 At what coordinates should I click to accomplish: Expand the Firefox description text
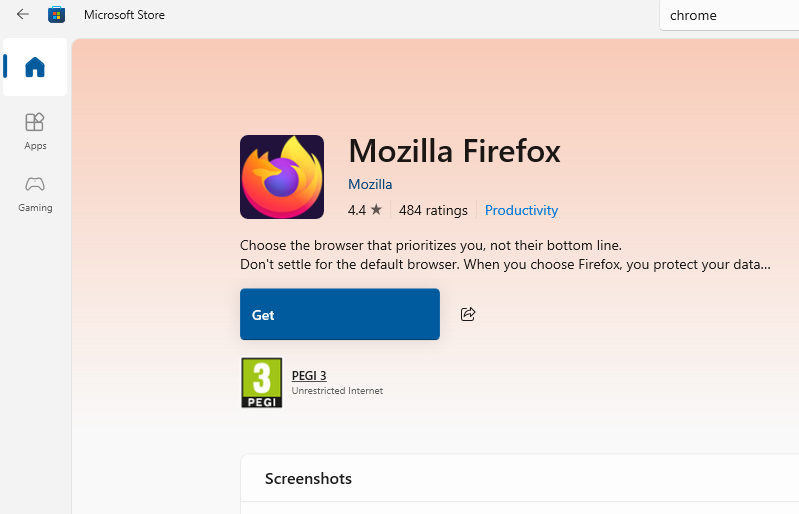pos(505,264)
